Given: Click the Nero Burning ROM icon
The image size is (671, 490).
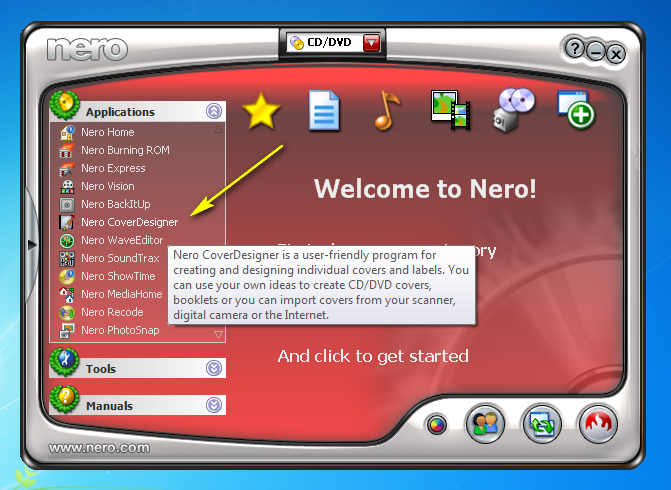Looking at the screenshot, I should coord(67,150).
